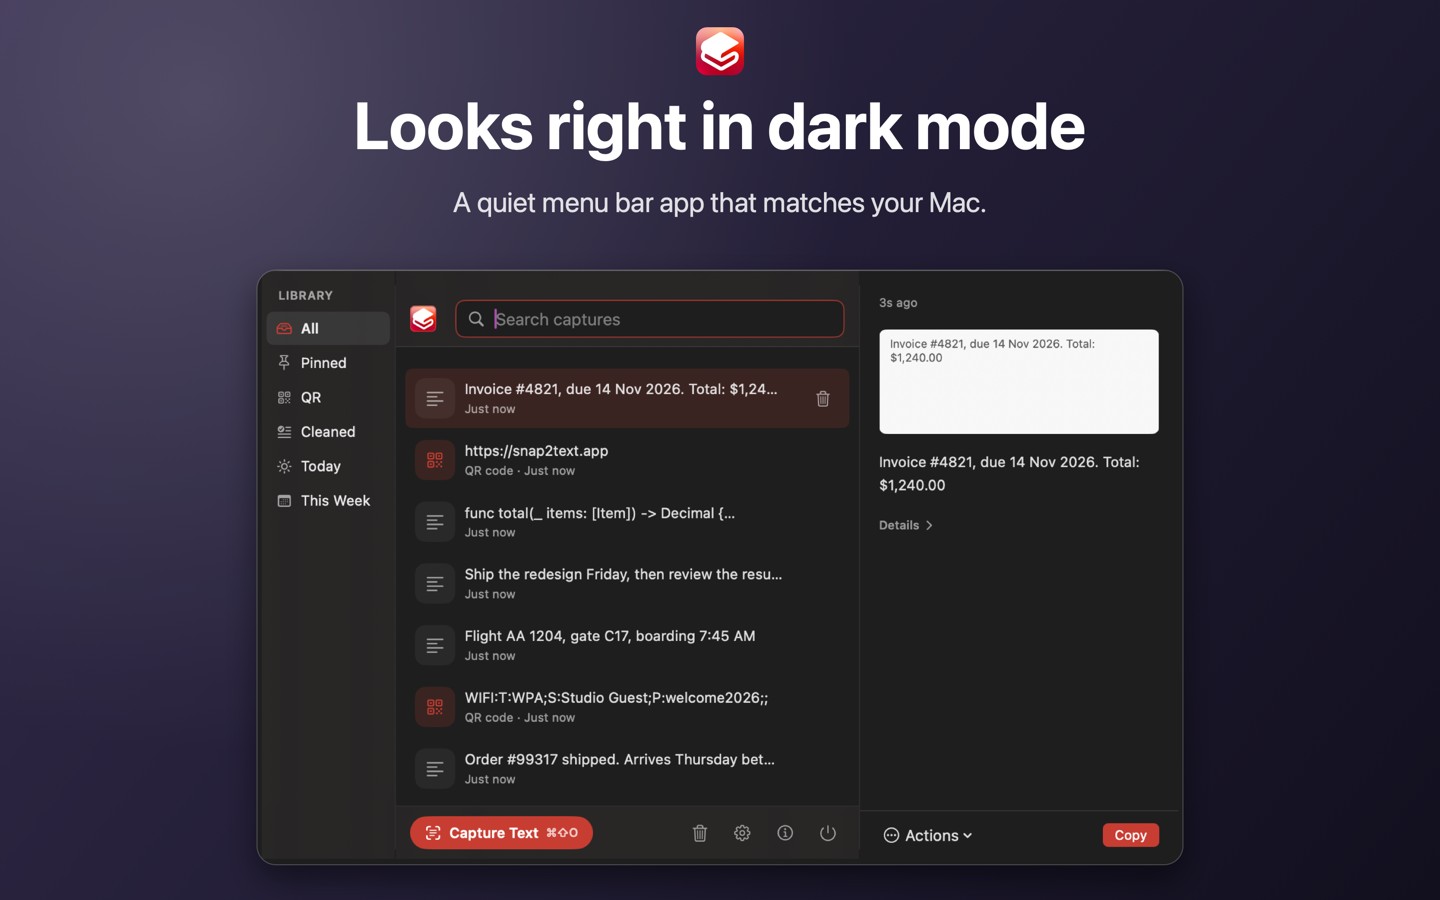Select the All library category
Image resolution: width=1440 pixels, height=900 pixels.
[x=328, y=328]
